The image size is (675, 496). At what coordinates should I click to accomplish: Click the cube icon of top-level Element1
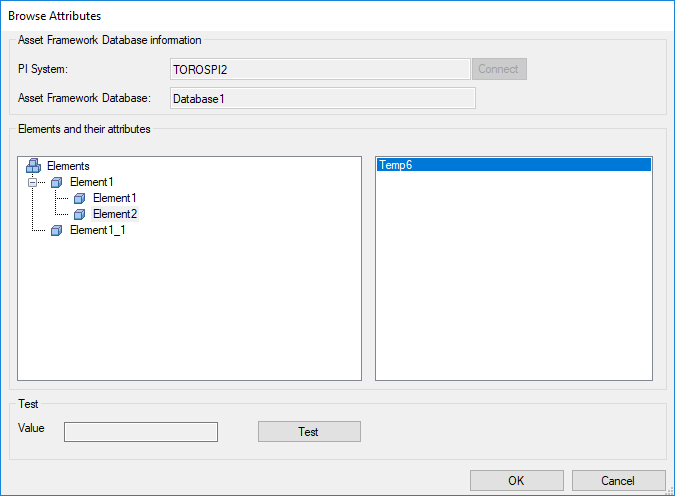[x=56, y=183]
